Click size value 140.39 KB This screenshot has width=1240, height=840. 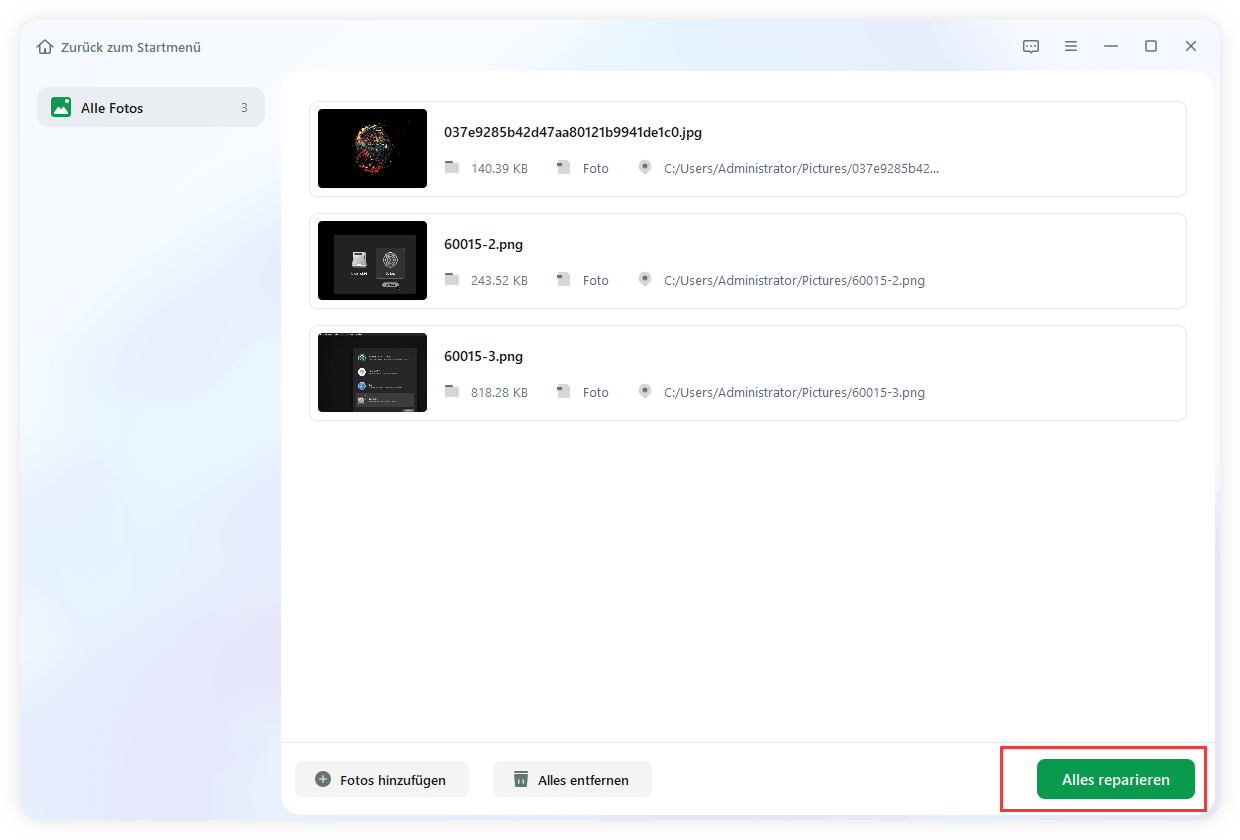coord(499,169)
